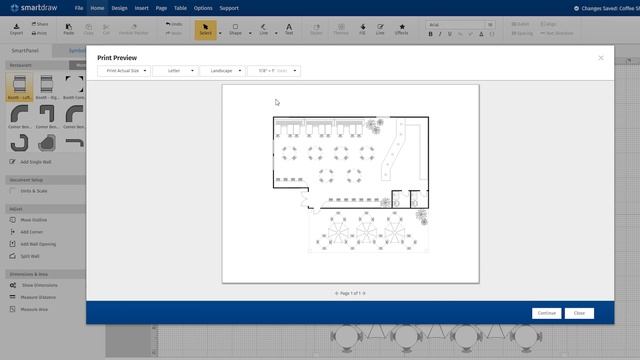640x360 pixels.
Task: Click the Line style pencil icon
Action: point(380,29)
